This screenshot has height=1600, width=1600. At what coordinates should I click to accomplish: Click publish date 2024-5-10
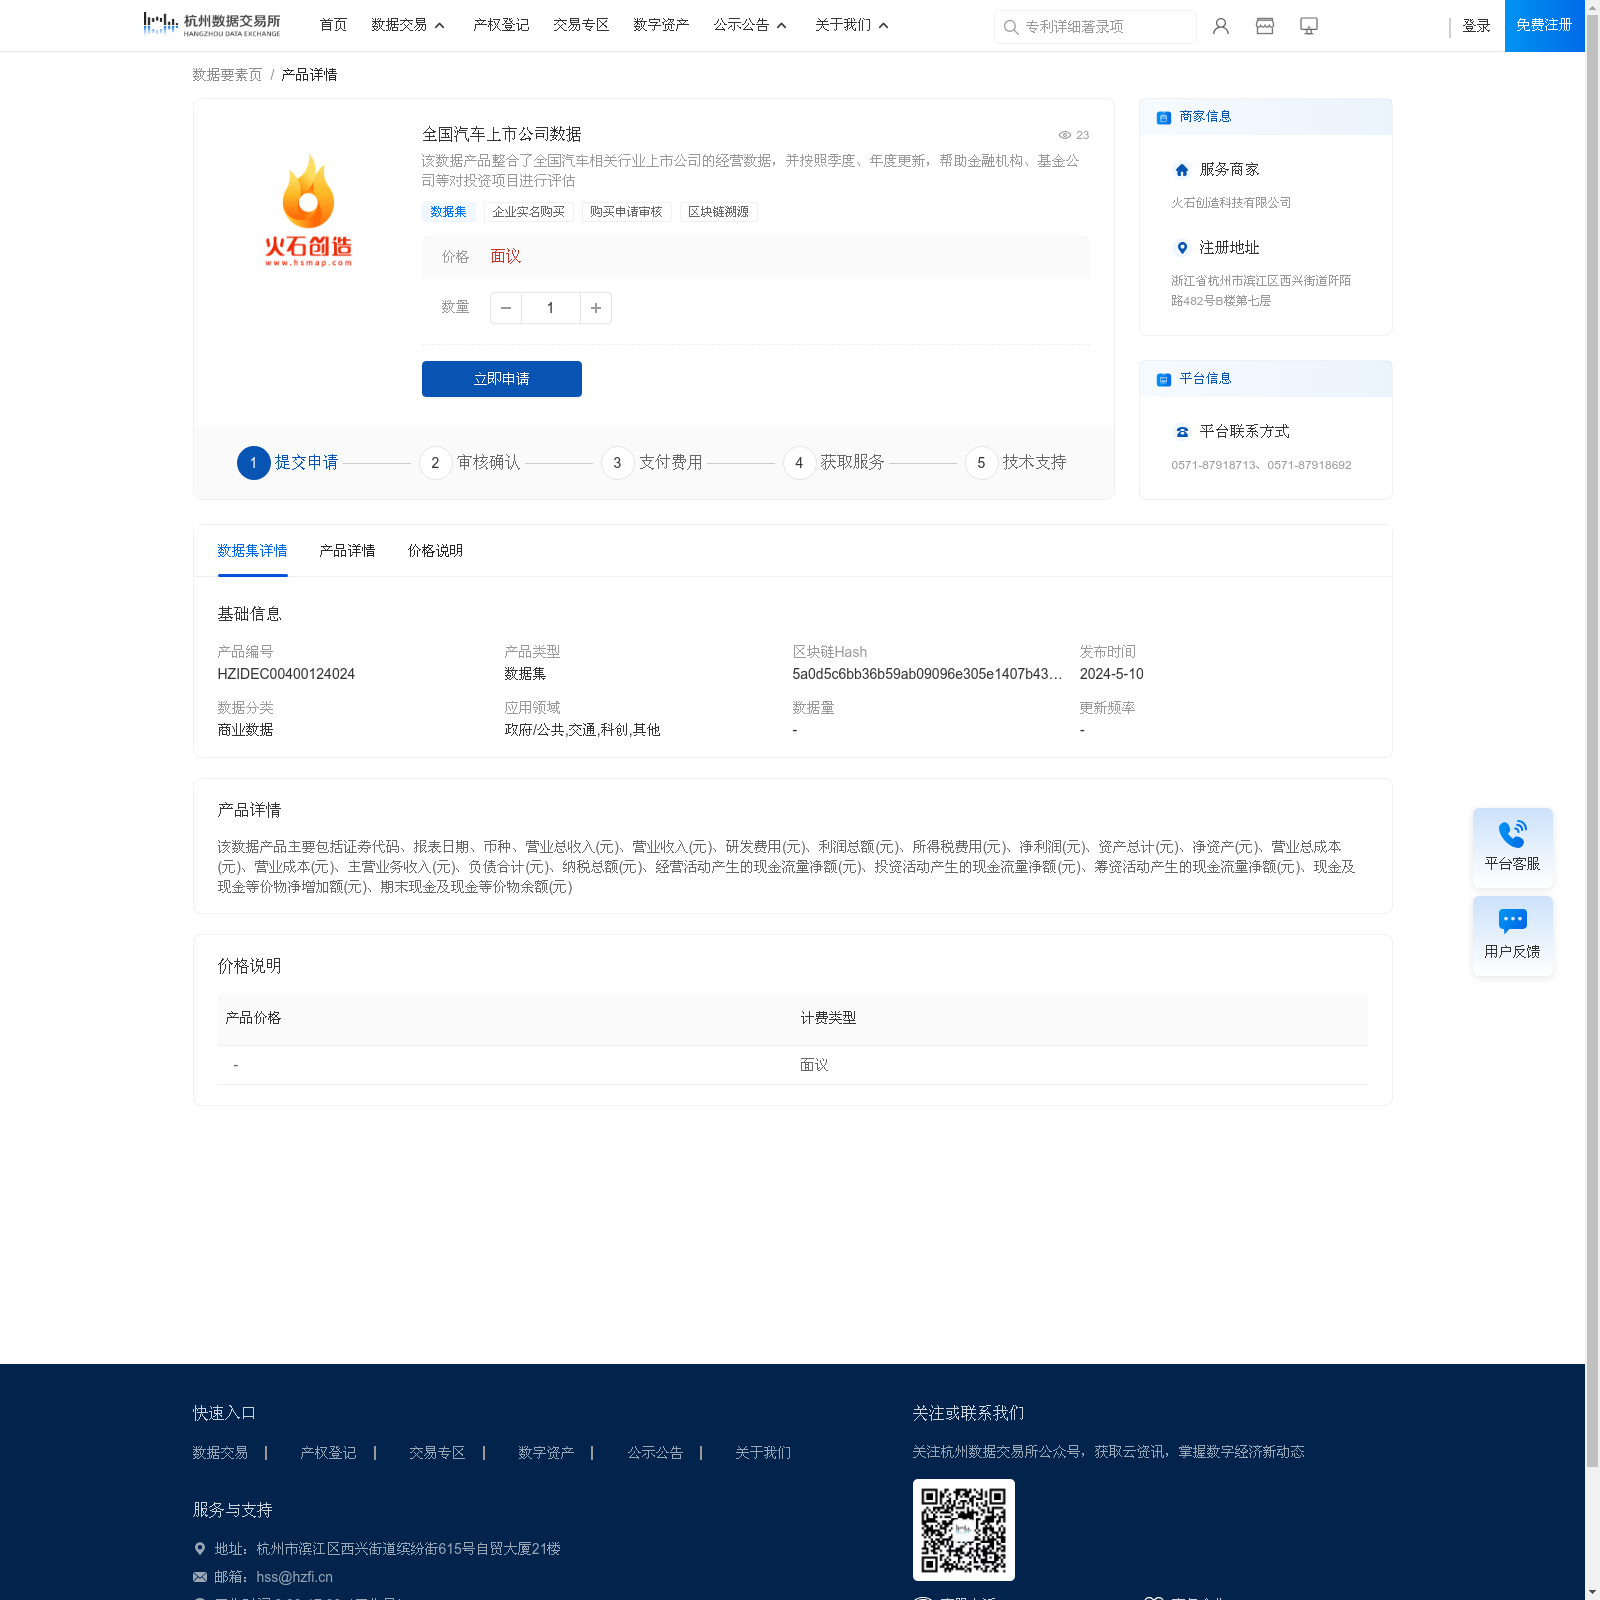[x=1111, y=674]
